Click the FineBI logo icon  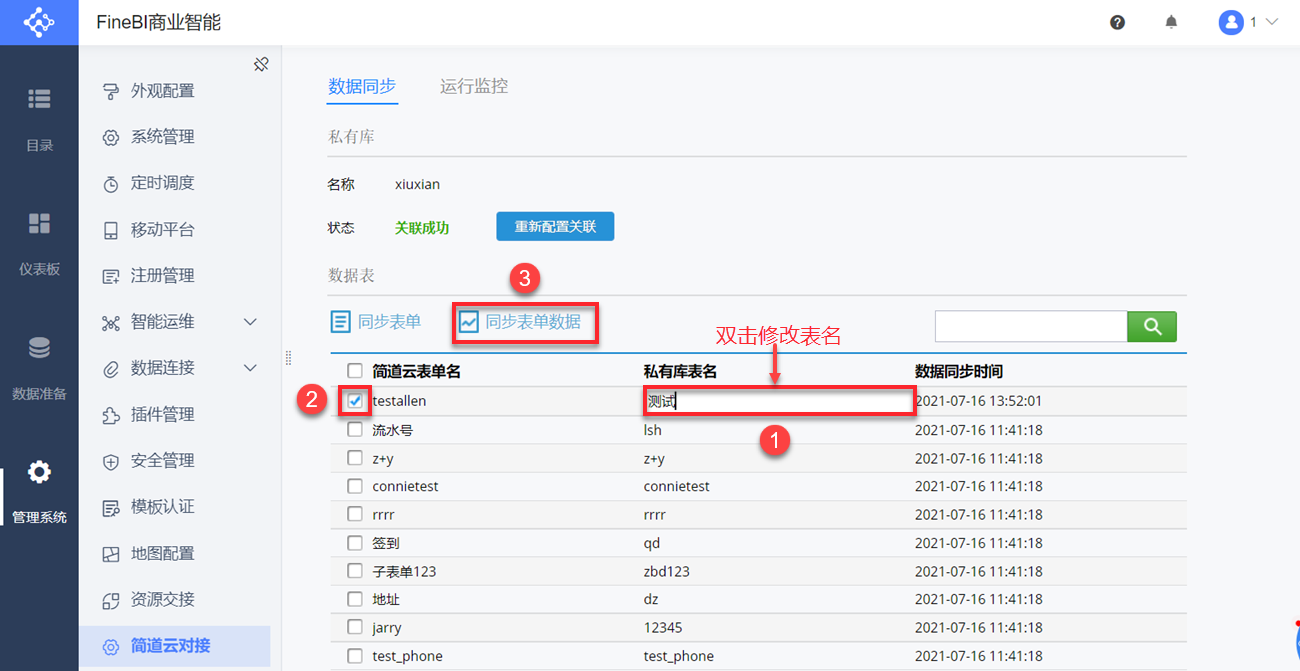pyautogui.click(x=39, y=22)
